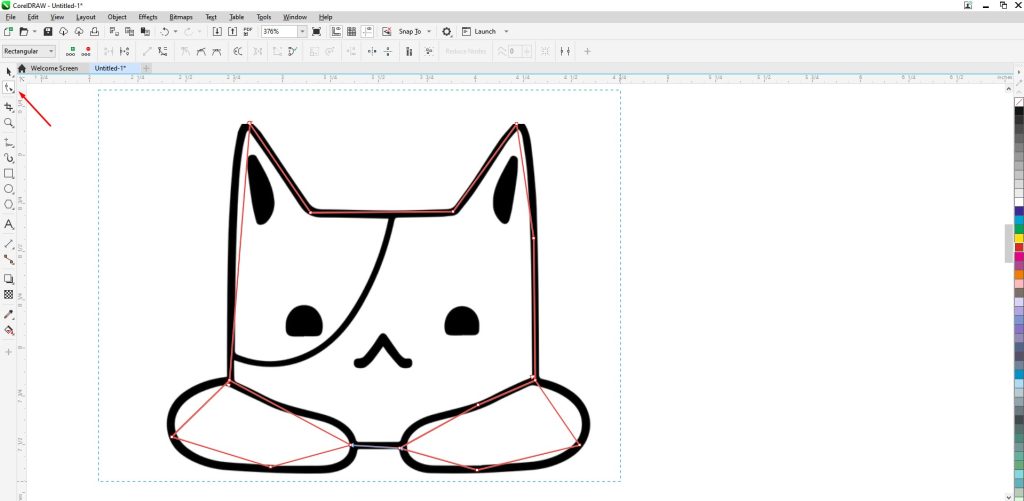Open the Table menu
This screenshot has height=501, width=1024.
pyautogui.click(x=236, y=17)
